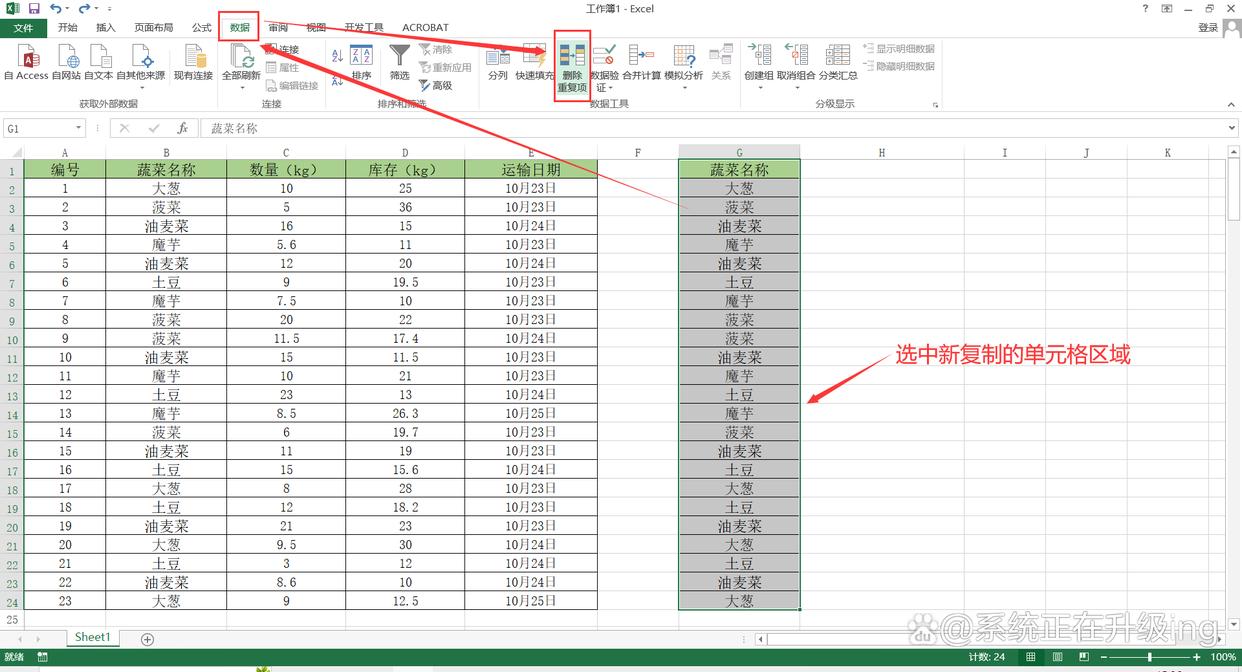Image resolution: width=1242 pixels, height=672 pixels.
Task: Click the zoom slider handle
Action: (1150, 657)
